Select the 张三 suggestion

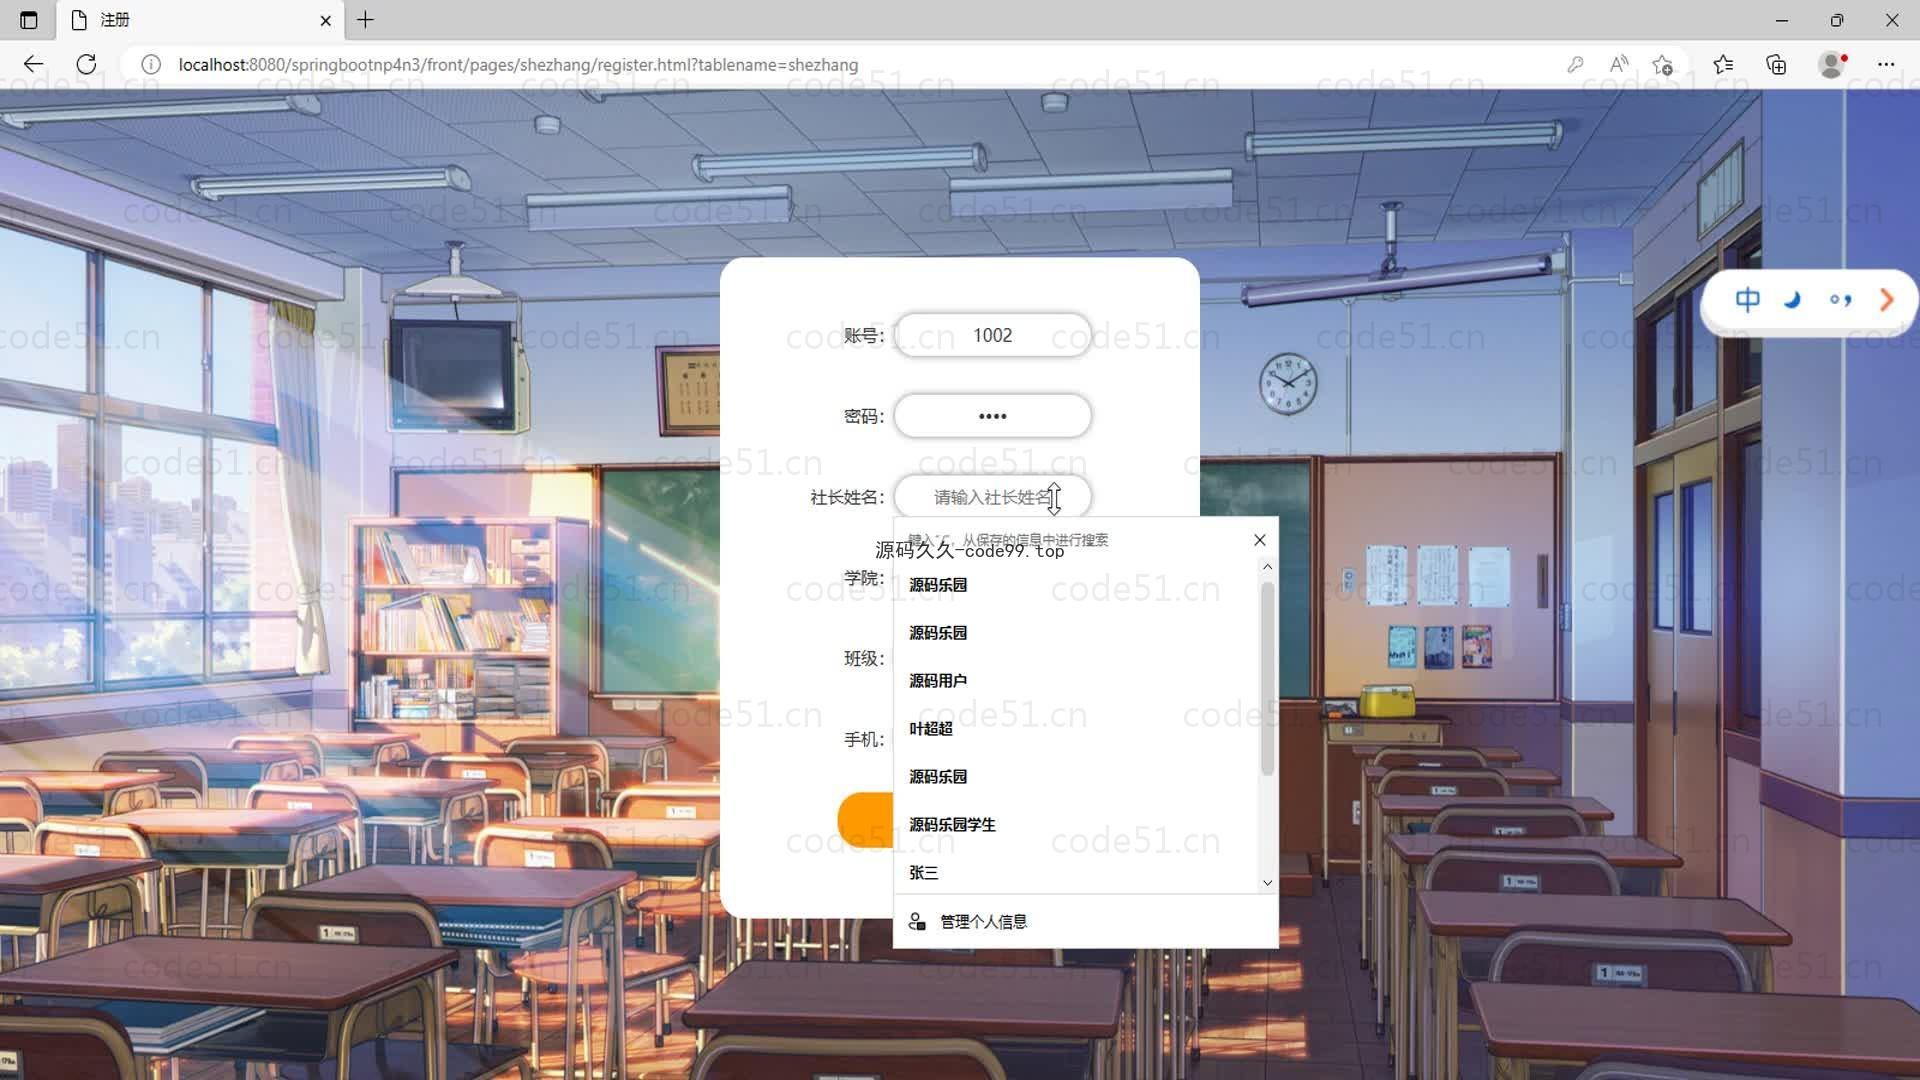click(1076, 873)
